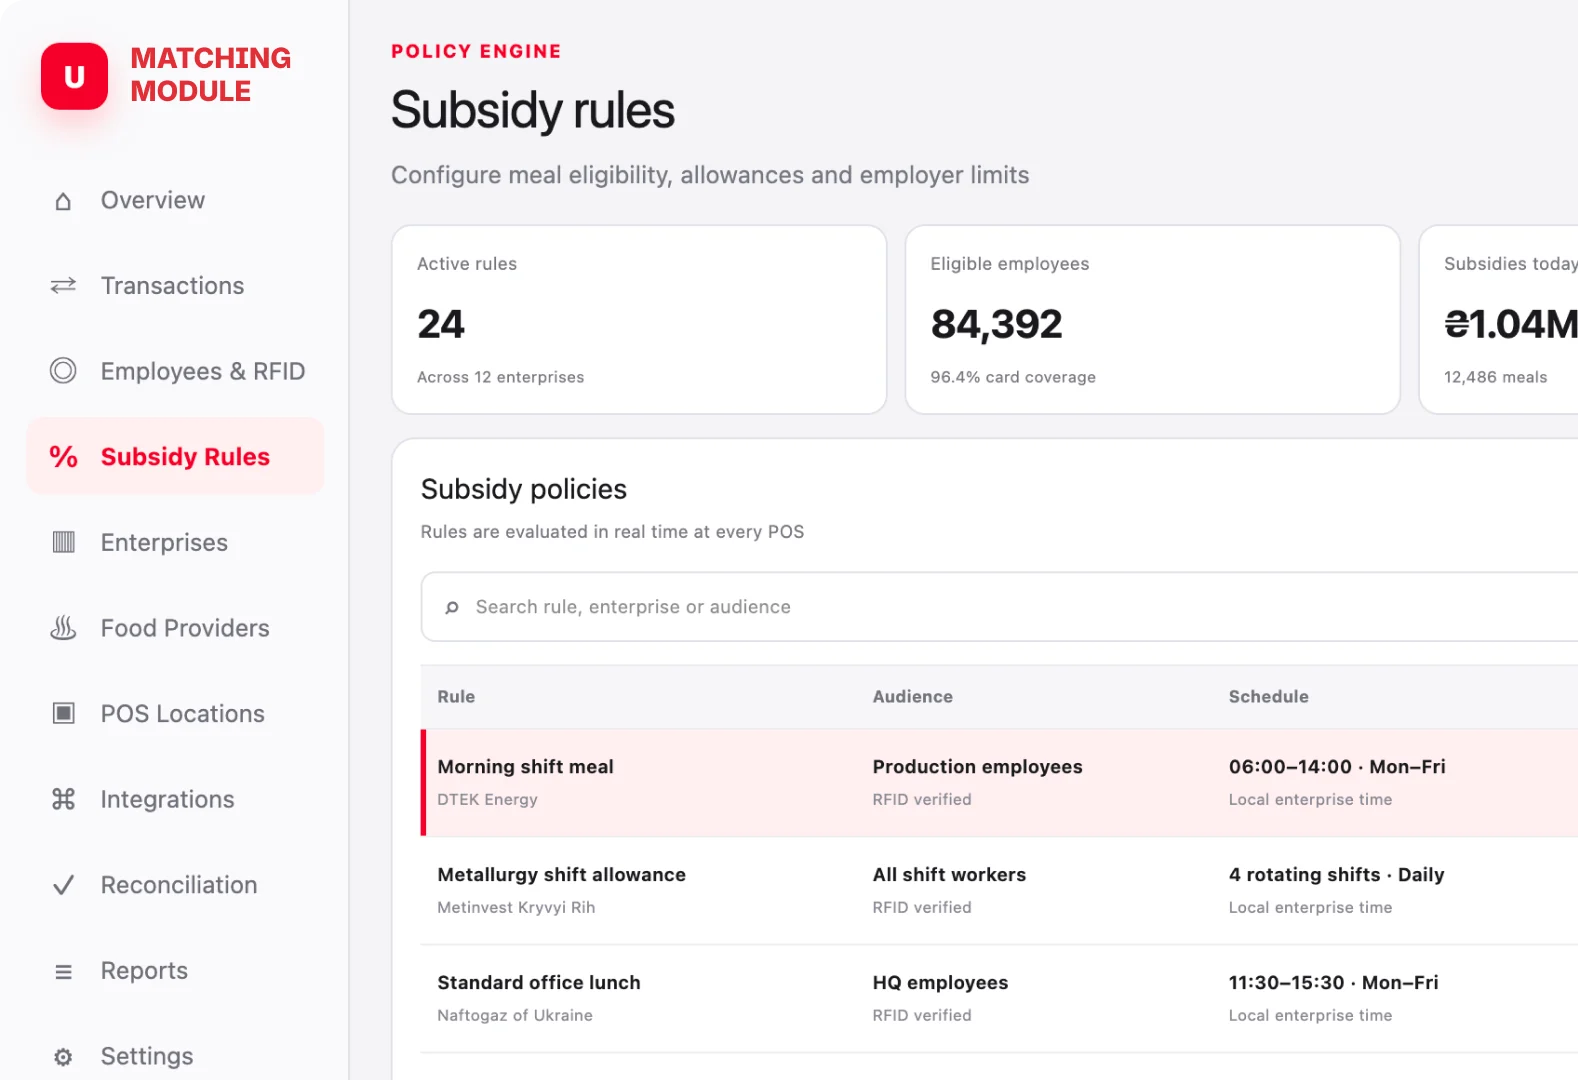Click the Across 12 enterprises text
Screen dimensions: 1578x1080
pos(500,377)
